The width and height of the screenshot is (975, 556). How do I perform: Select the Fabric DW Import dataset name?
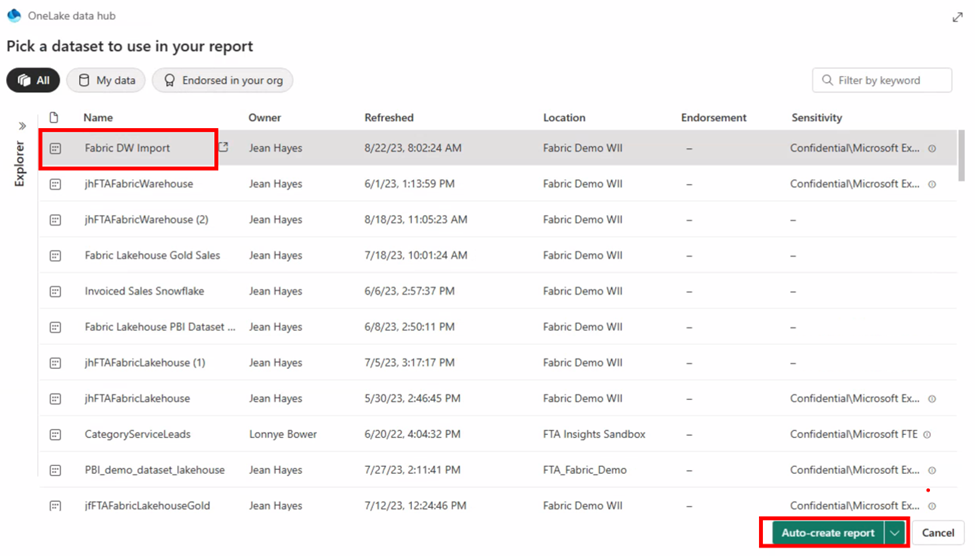(127, 148)
